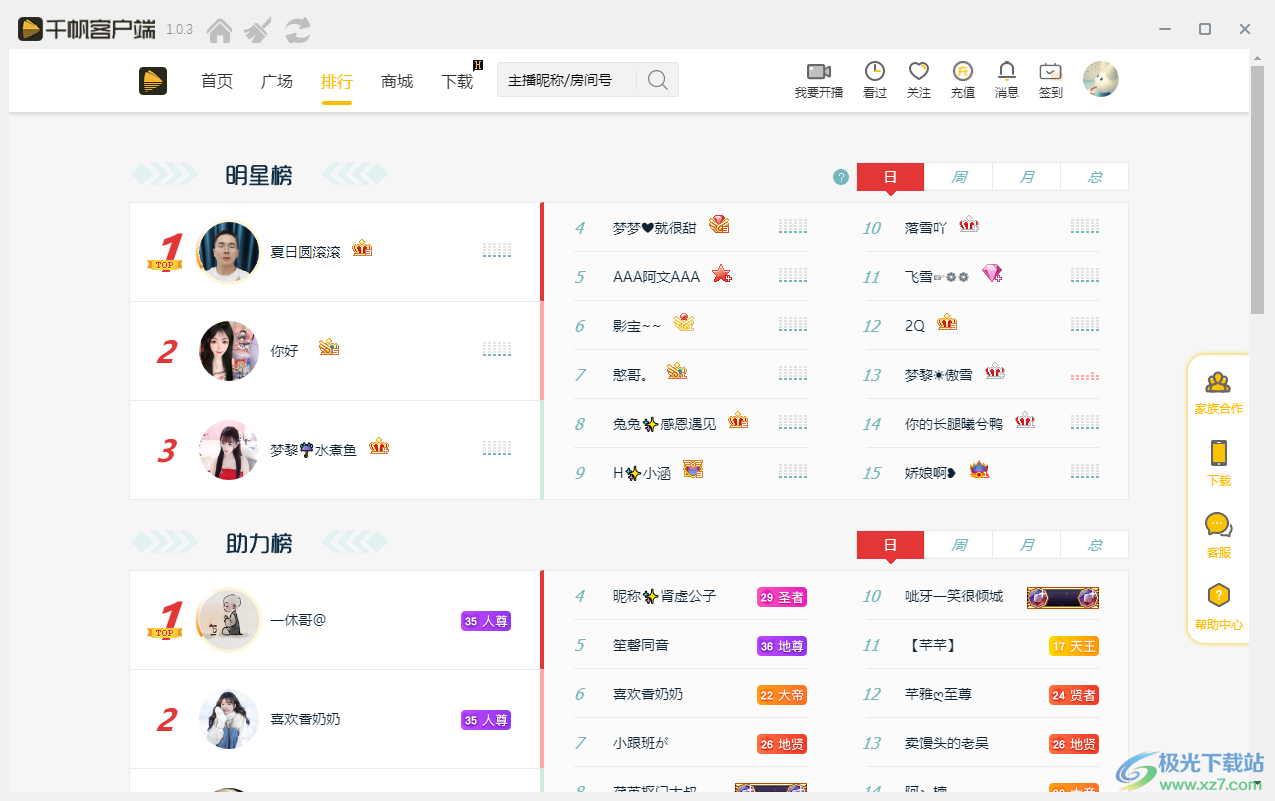The width and height of the screenshot is (1275, 801).
Task: Click the question mark help icon near 明星榜 tabs
Action: [841, 177]
